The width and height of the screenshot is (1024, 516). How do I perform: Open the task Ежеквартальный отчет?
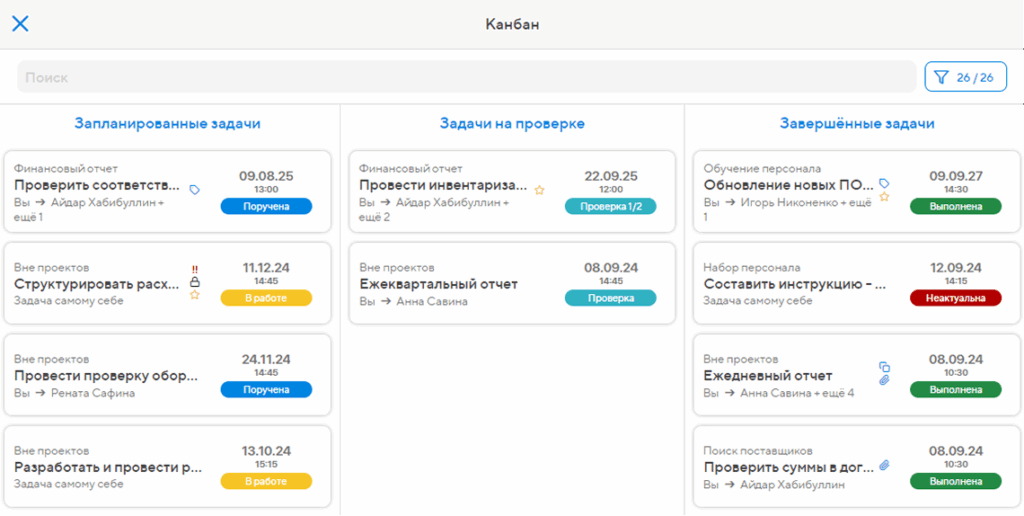tap(438, 284)
